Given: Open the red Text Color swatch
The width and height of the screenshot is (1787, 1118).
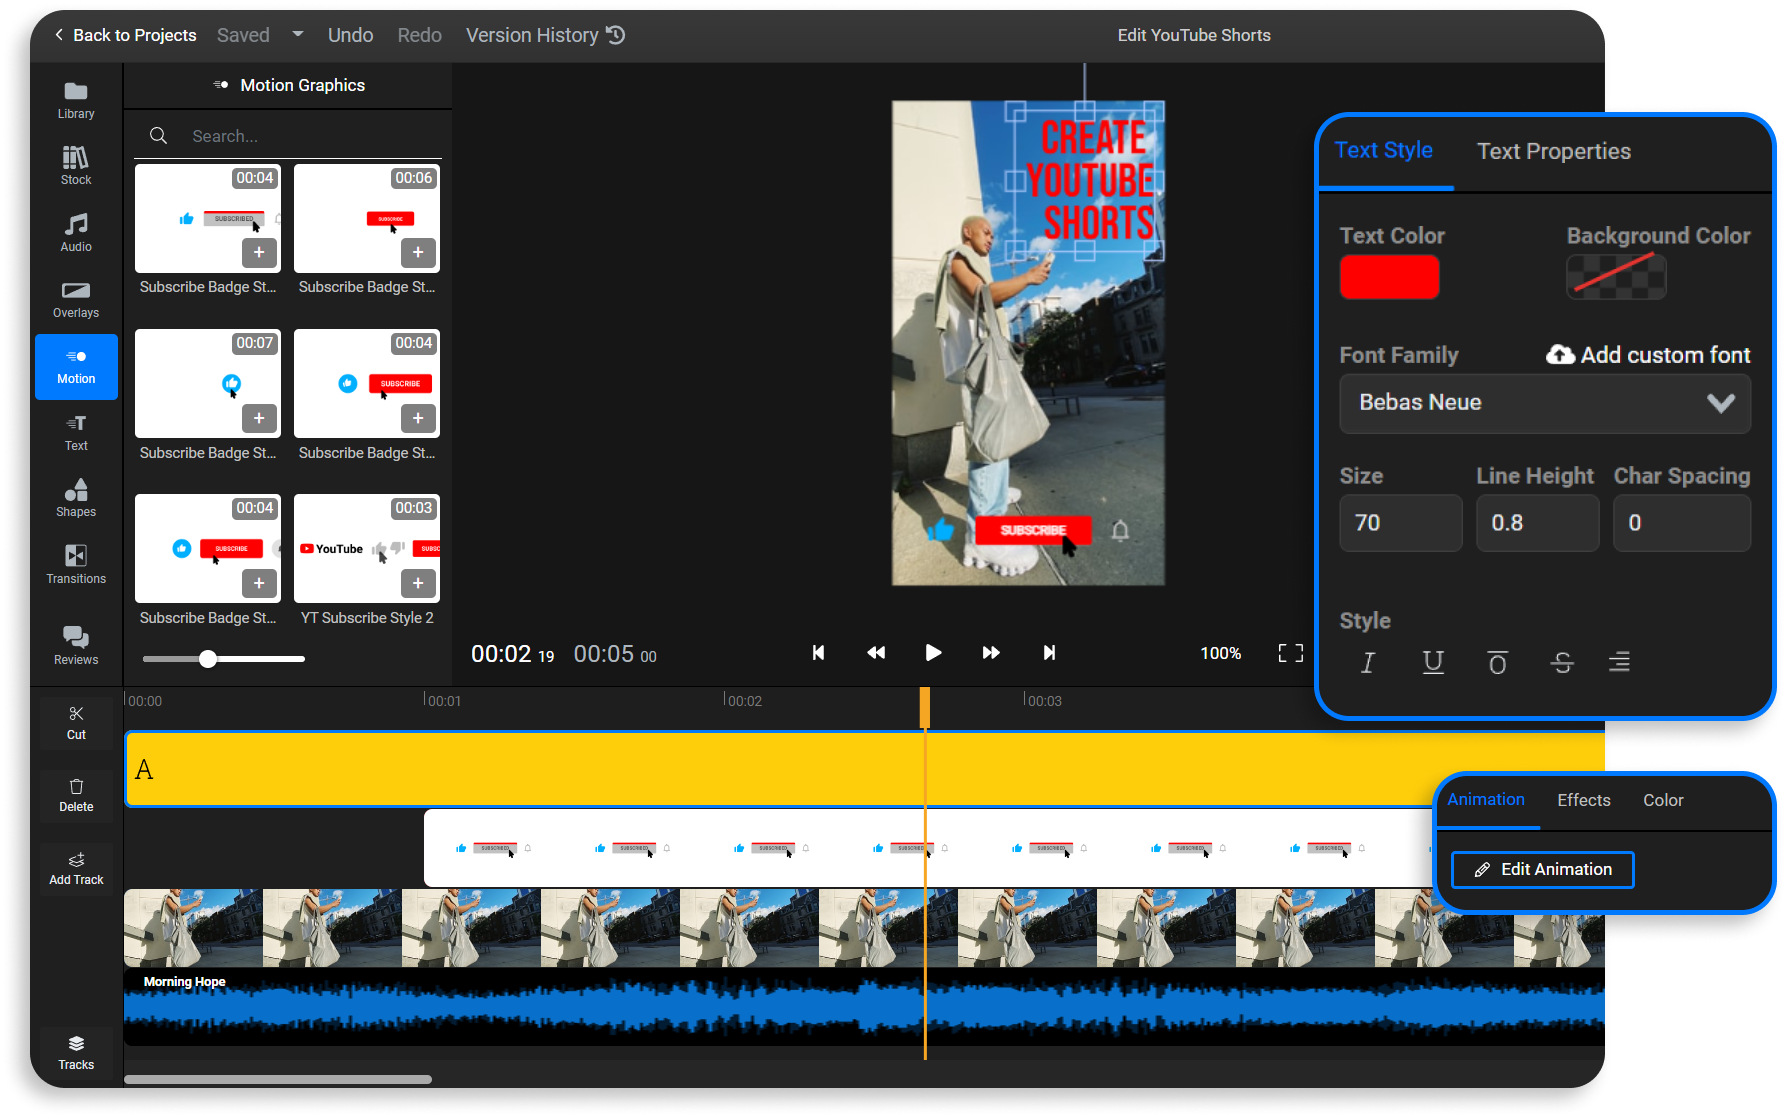Looking at the screenshot, I should pyautogui.click(x=1389, y=277).
